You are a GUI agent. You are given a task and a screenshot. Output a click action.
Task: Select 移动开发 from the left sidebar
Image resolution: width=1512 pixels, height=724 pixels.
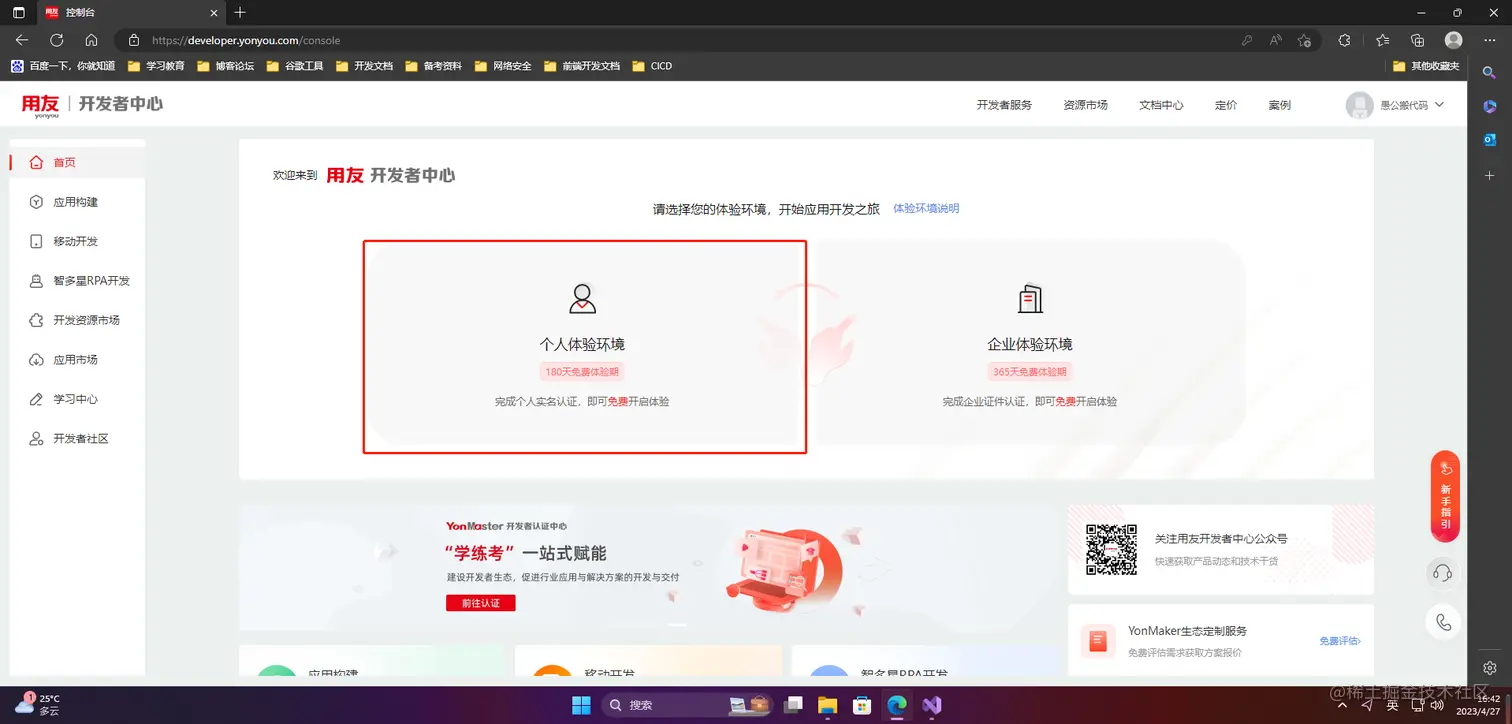pyautogui.click(x=76, y=241)
